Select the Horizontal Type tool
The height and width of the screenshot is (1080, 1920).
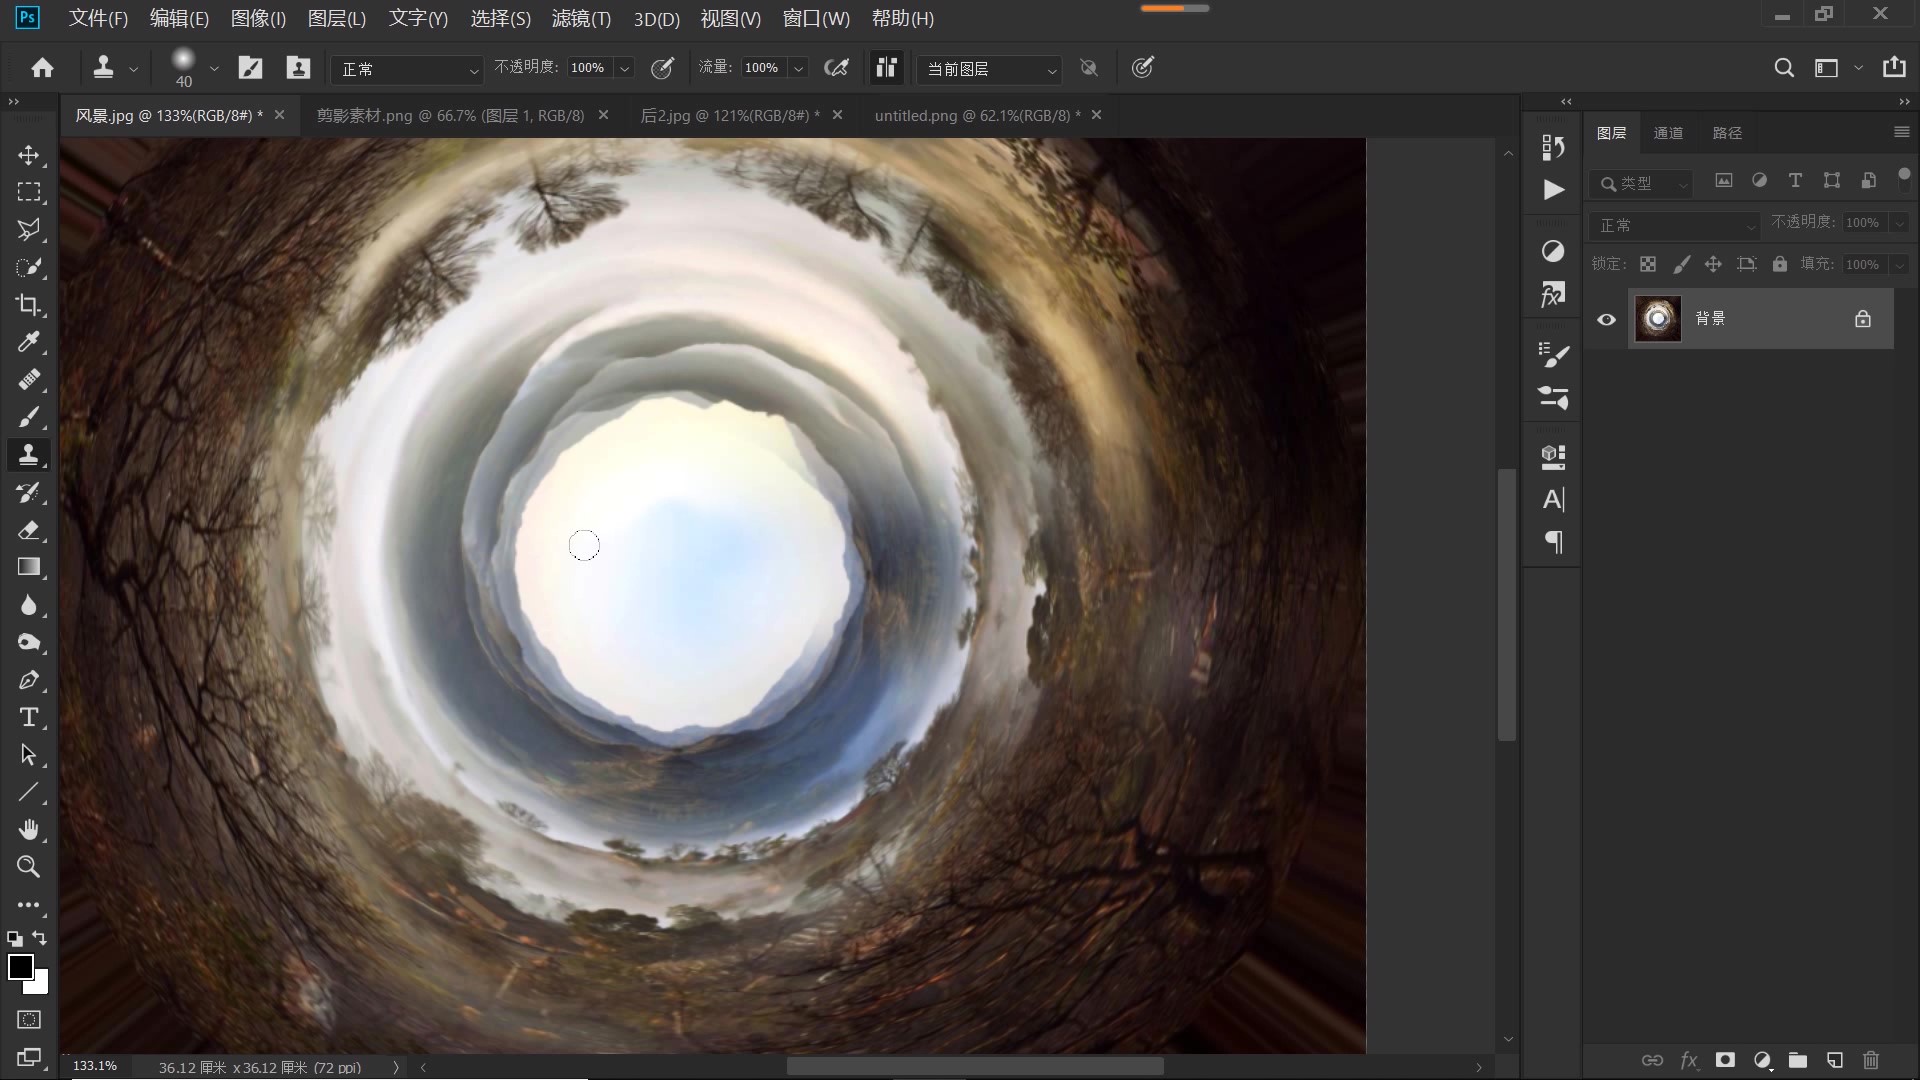[29, 717]
